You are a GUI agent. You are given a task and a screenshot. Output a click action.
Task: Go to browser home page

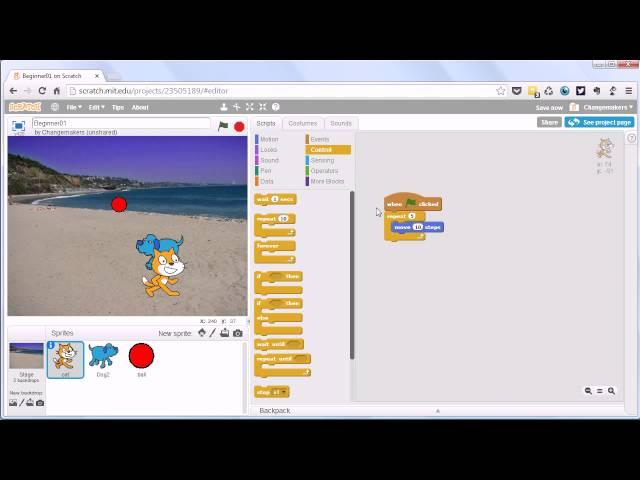[57, 91]
